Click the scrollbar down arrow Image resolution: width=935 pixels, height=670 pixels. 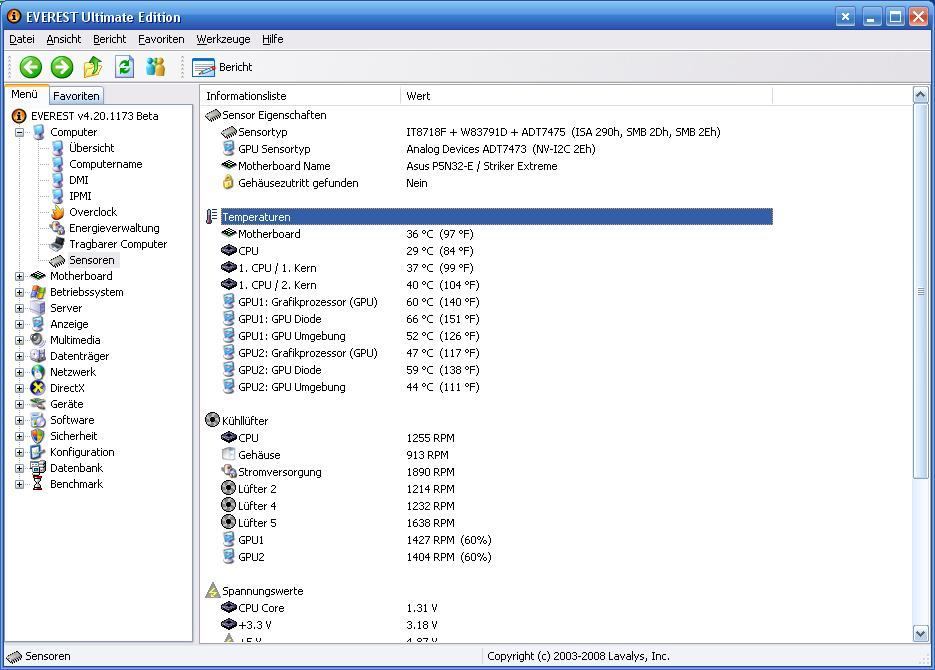coord(920,634)
